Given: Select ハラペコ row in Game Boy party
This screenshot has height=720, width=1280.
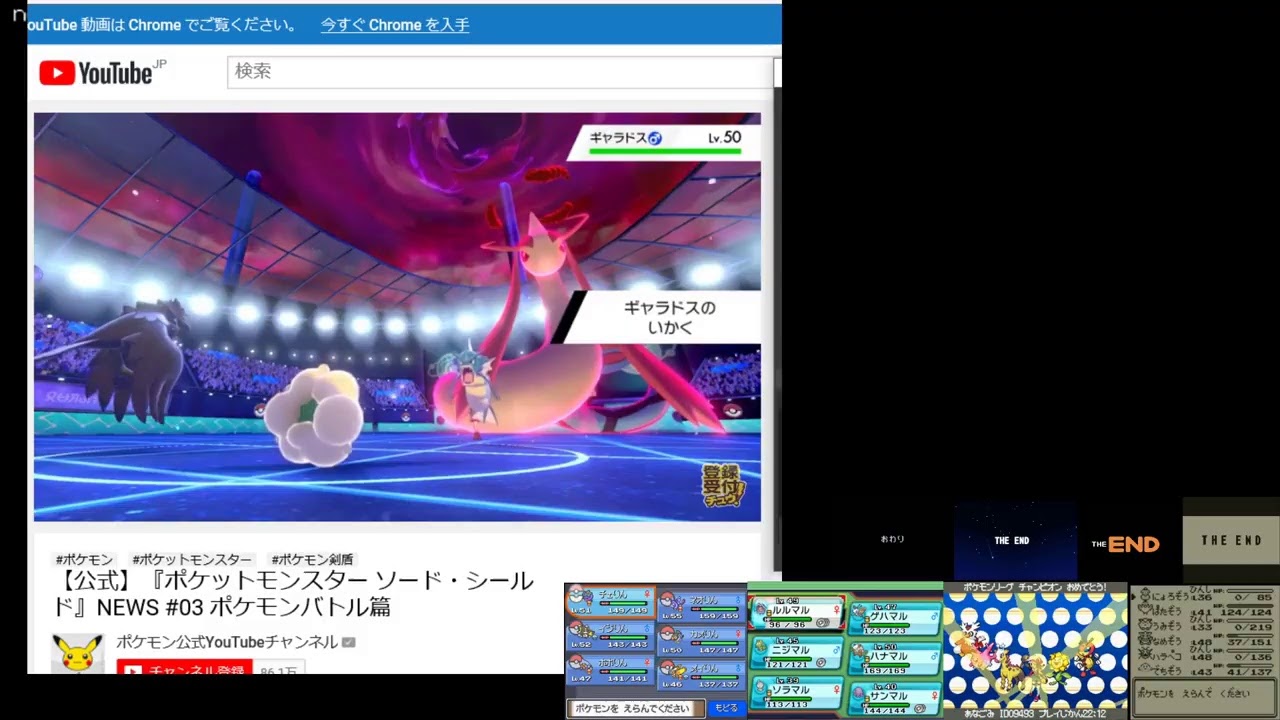Looking at the screenshot, I should pyautogui.click(x=1206, y=655).
